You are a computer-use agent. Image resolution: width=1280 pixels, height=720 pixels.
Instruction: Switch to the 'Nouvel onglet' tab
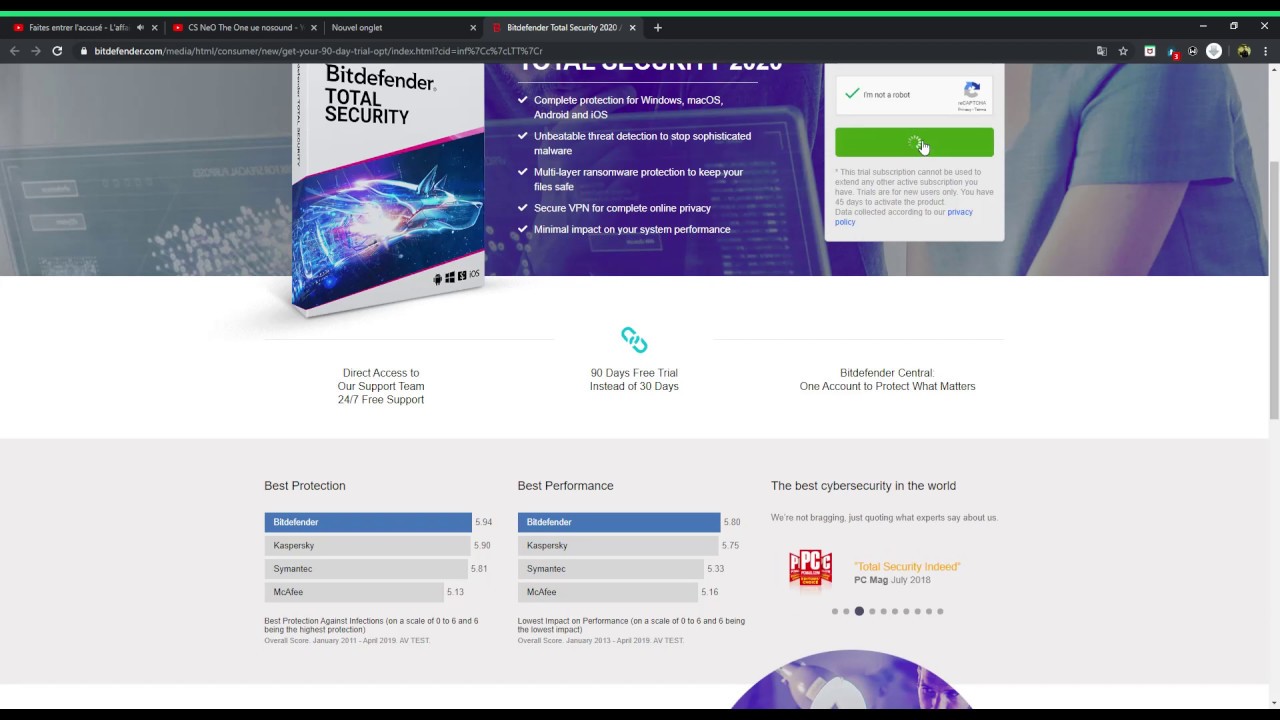tap(403, 28)
